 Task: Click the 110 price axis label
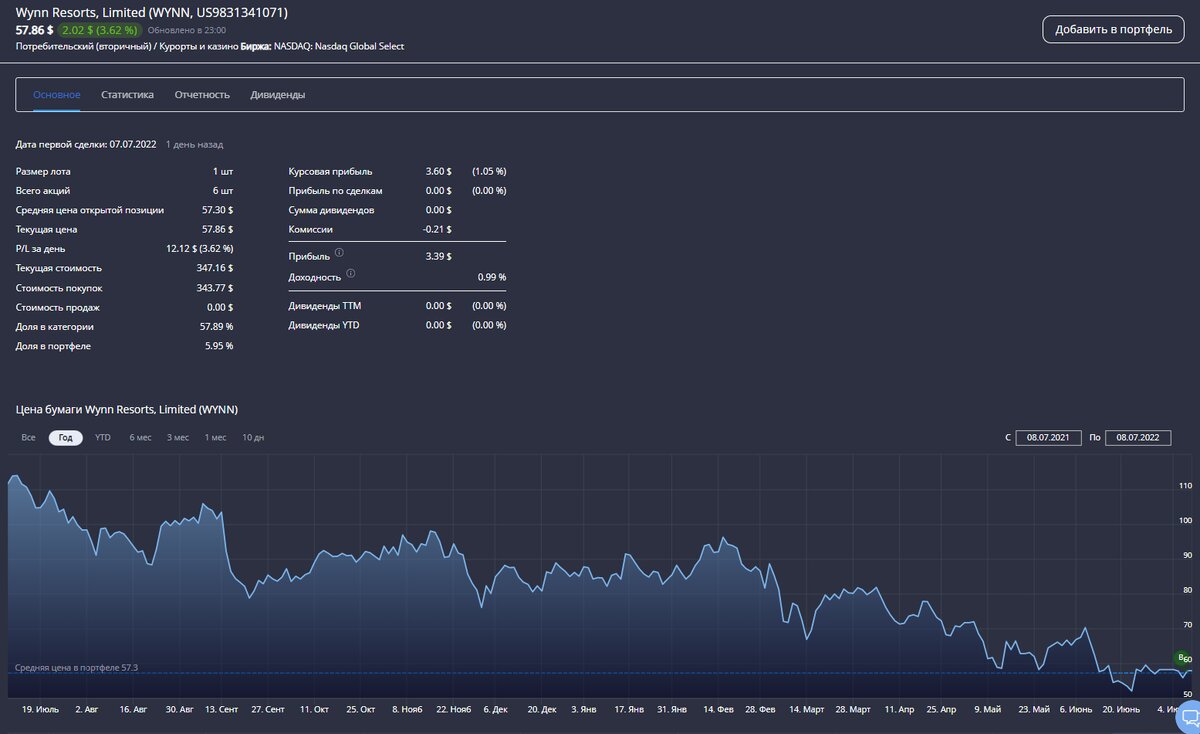1186,486
